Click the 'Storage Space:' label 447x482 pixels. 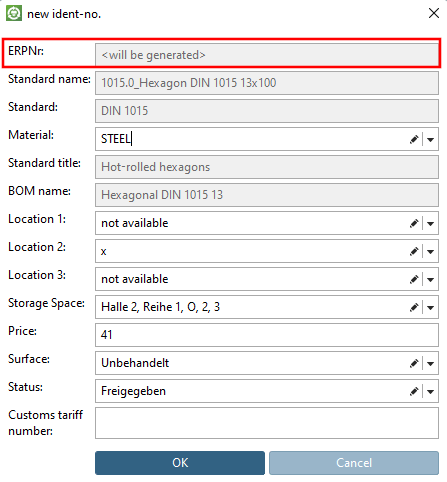point(47,303)
